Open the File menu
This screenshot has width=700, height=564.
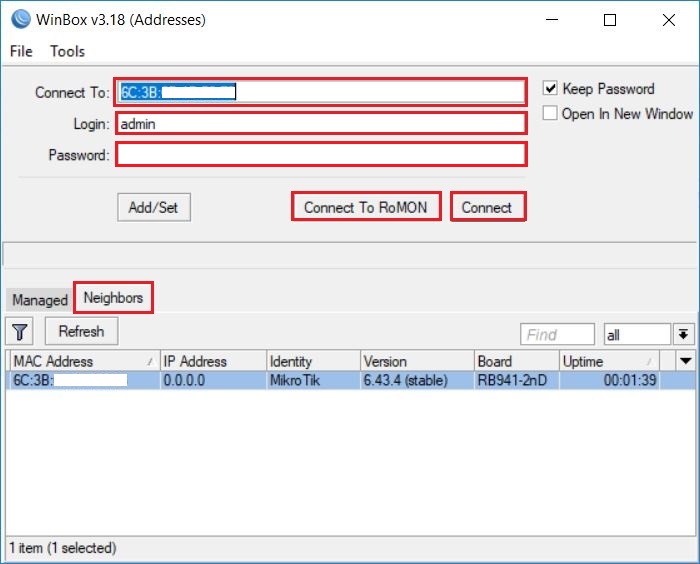tap(21, 51)
